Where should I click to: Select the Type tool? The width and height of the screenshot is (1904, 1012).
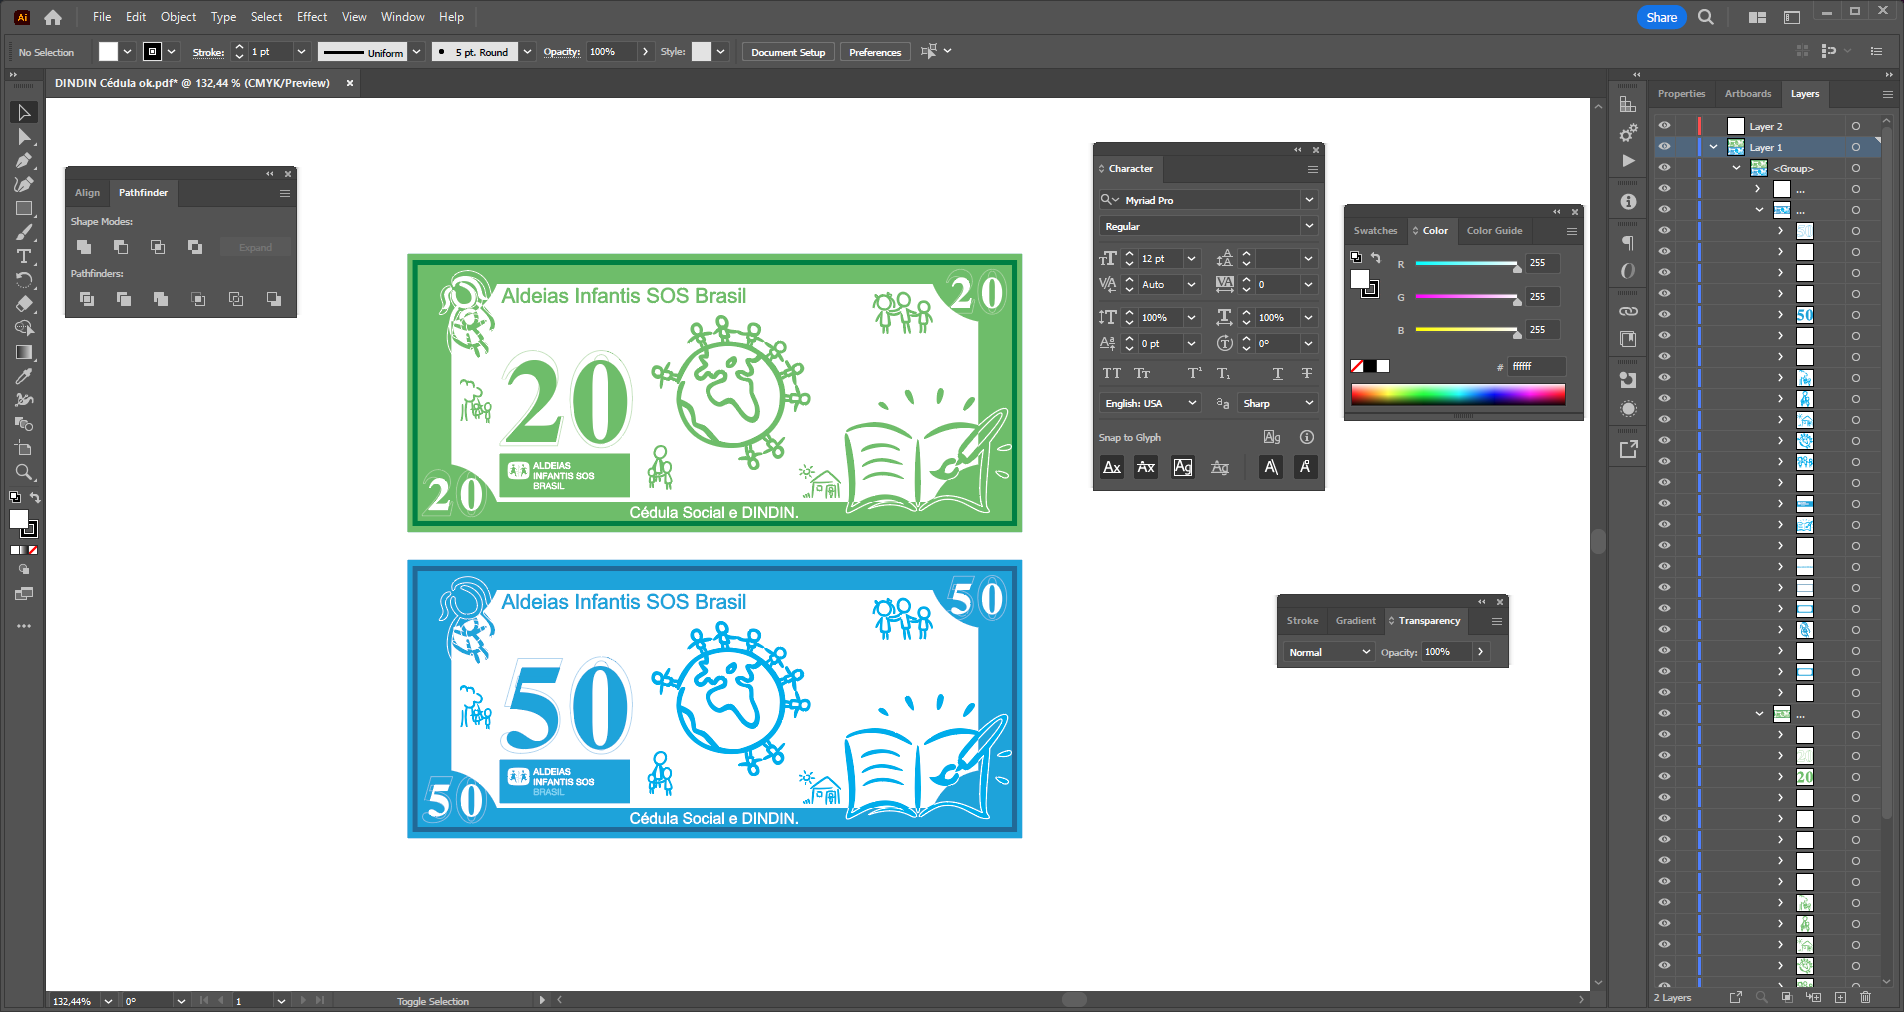point(24,257)
